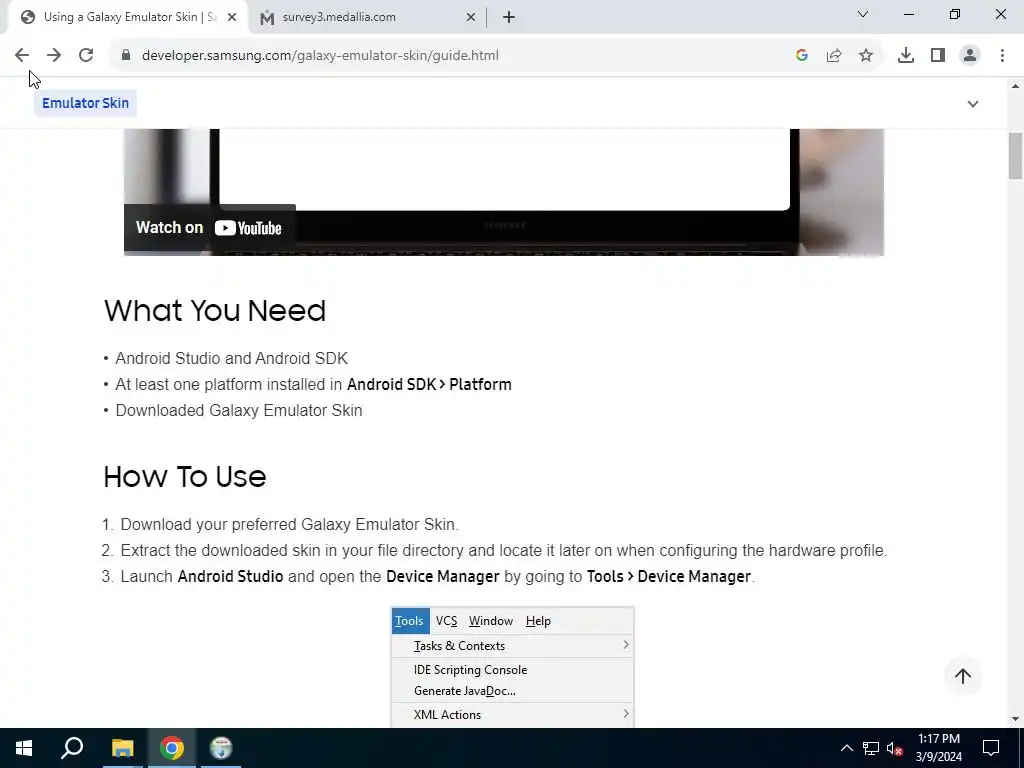The width and height of the screenshot is (1024, 768).
Task: Show hidden system tray icons
Action: coord(846,748)
